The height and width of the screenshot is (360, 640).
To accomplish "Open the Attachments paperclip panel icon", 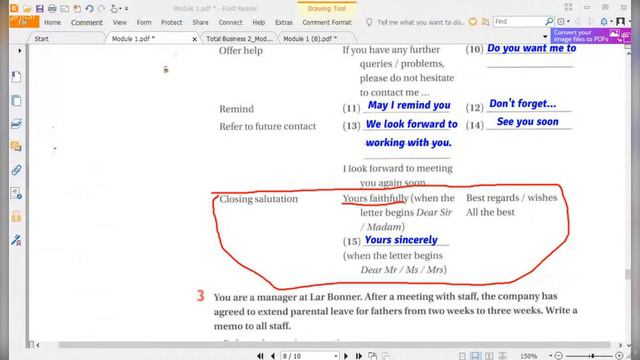I will tap(16, 170).
